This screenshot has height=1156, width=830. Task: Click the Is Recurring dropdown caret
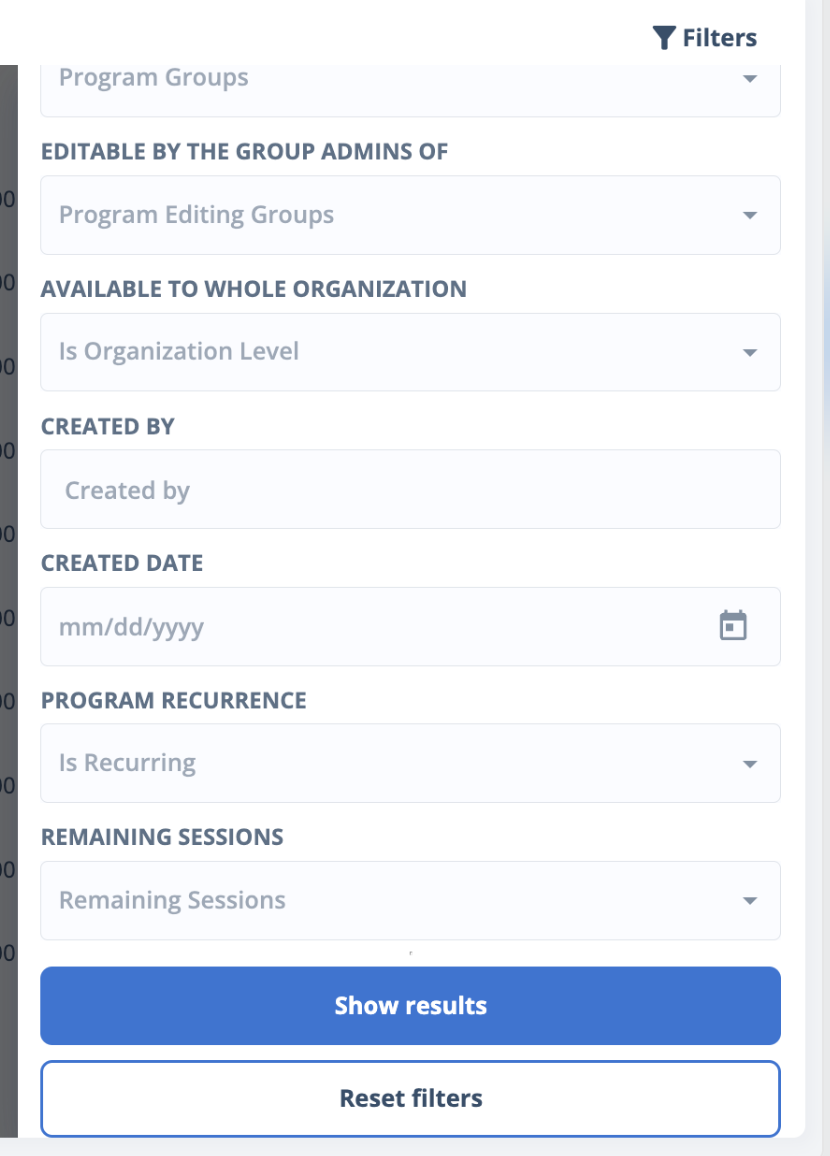point(750,765)
